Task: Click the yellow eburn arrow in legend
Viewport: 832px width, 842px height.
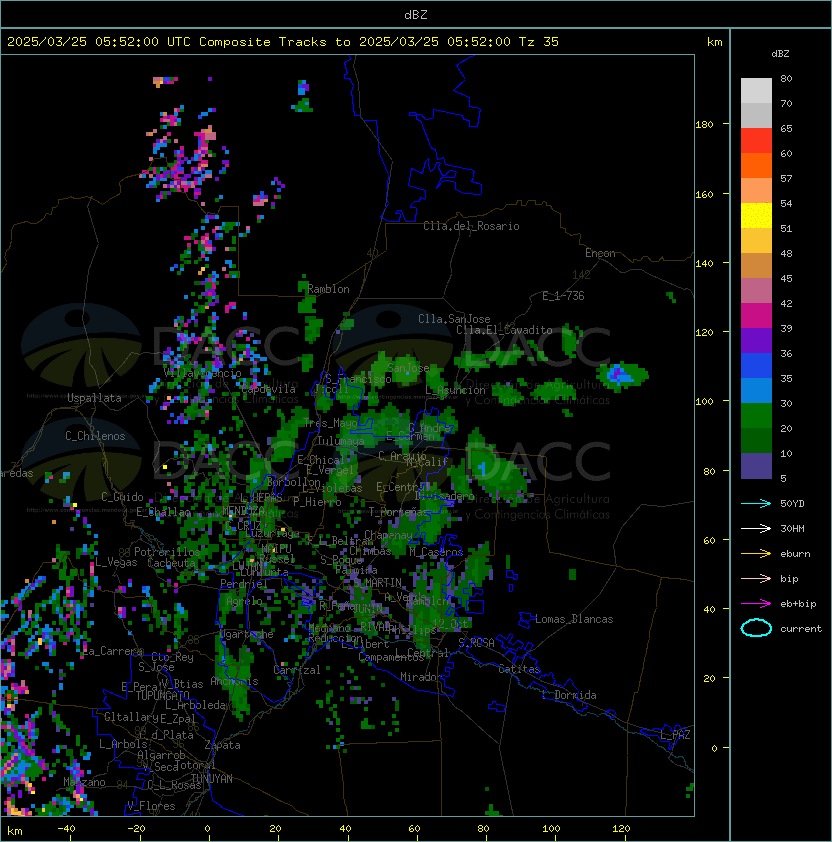Action: [756, 554]
